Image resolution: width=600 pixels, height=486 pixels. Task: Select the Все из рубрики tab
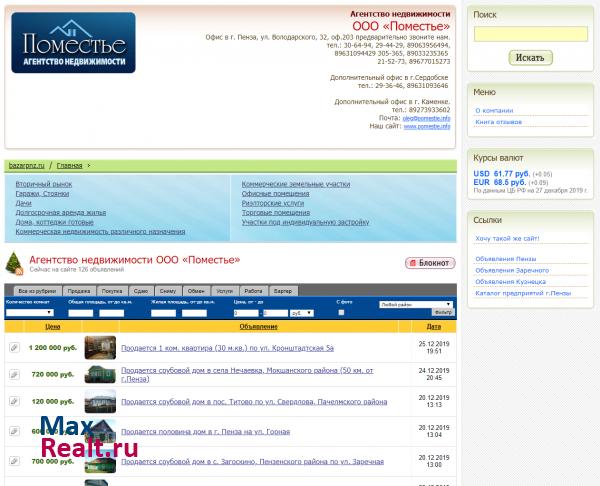[37, 291]
